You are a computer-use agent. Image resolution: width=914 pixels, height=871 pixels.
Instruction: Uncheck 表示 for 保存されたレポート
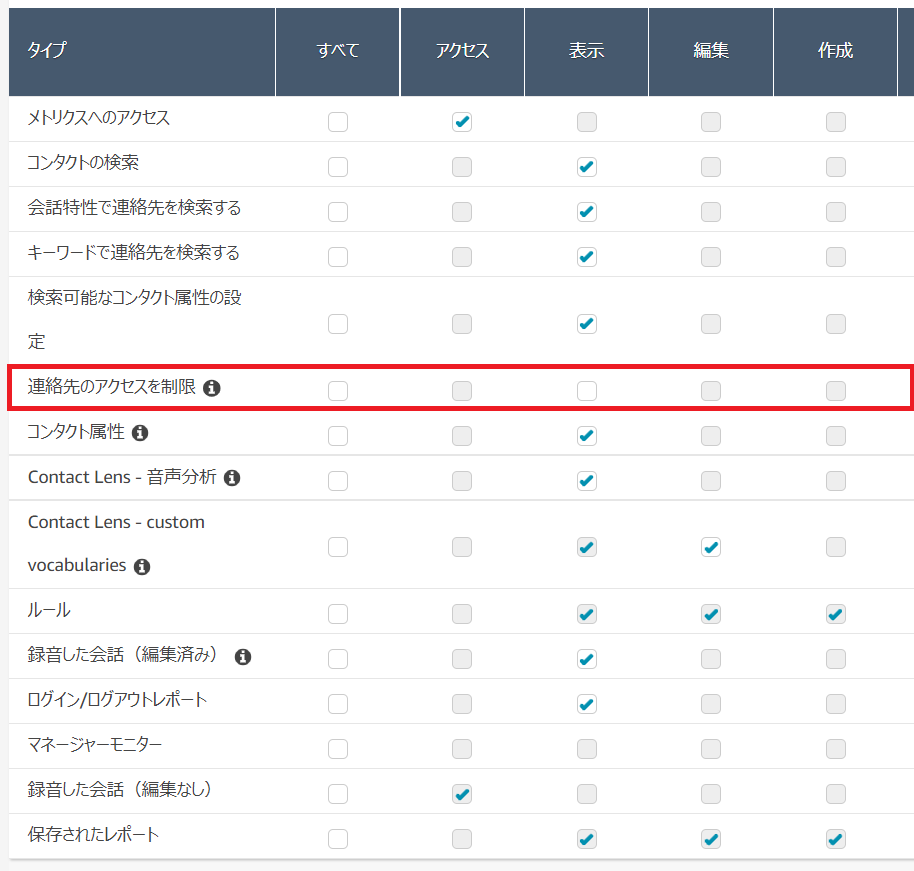tap(586, 839)
